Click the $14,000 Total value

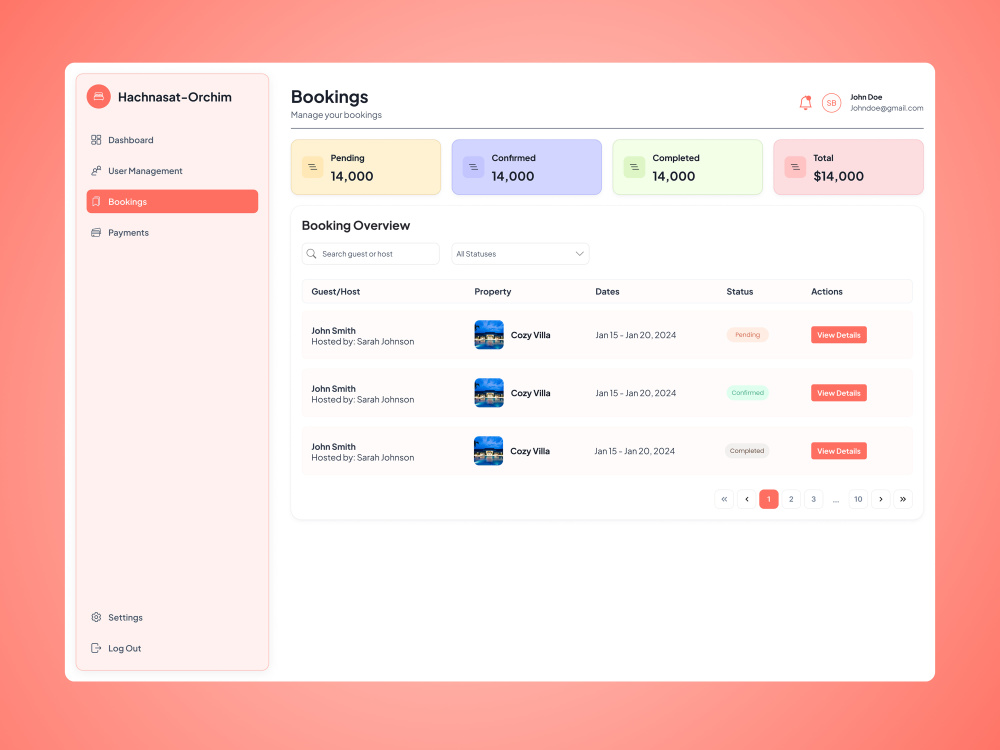[838, 177]
